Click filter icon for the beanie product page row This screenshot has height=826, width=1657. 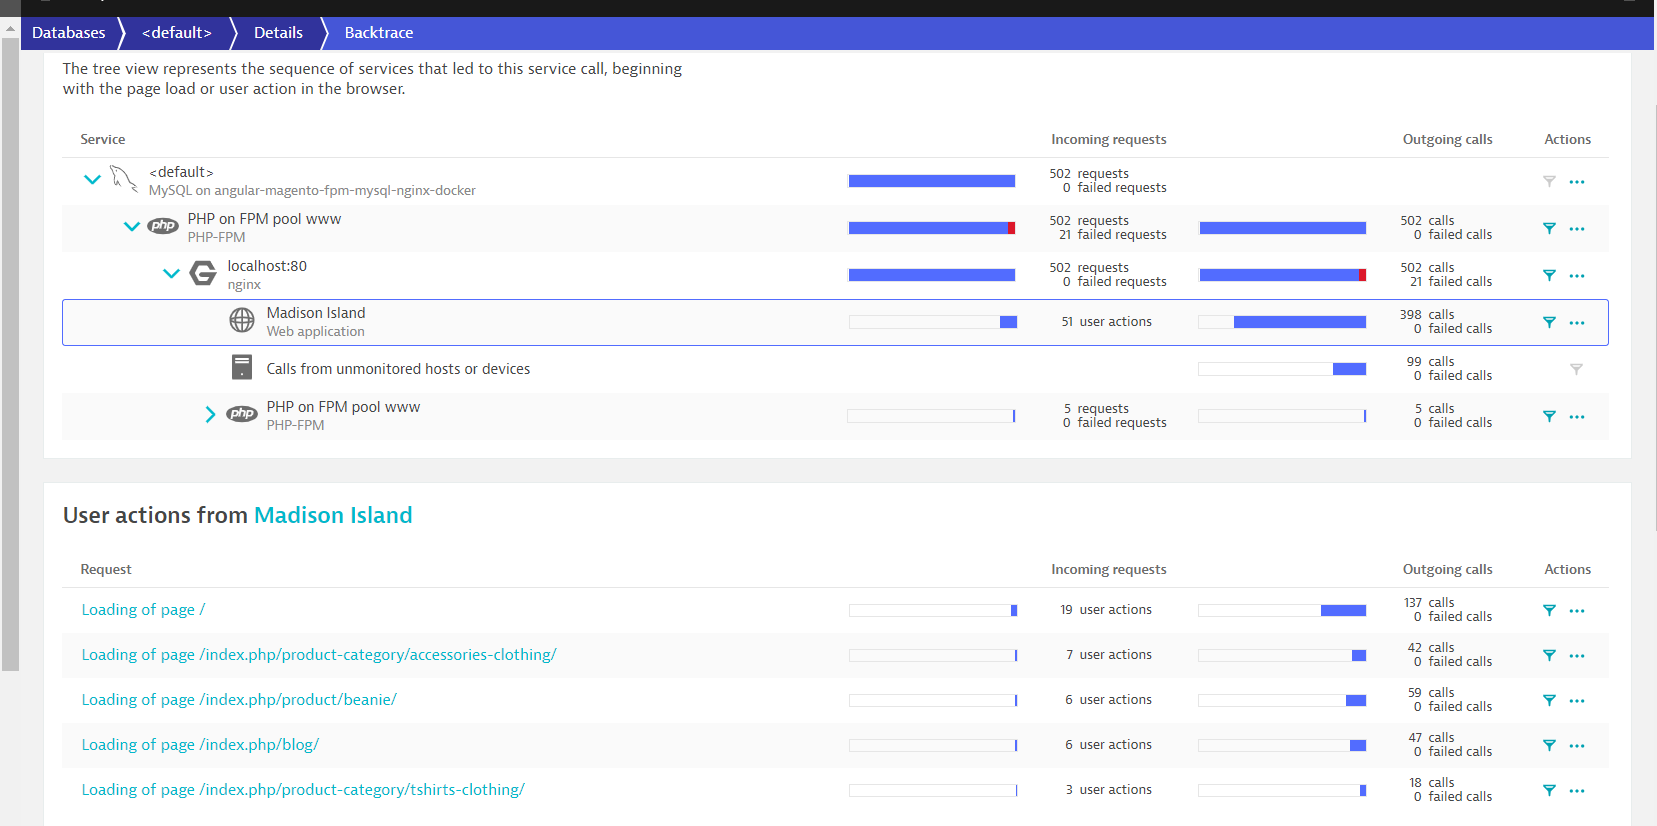click(1549, 700)
